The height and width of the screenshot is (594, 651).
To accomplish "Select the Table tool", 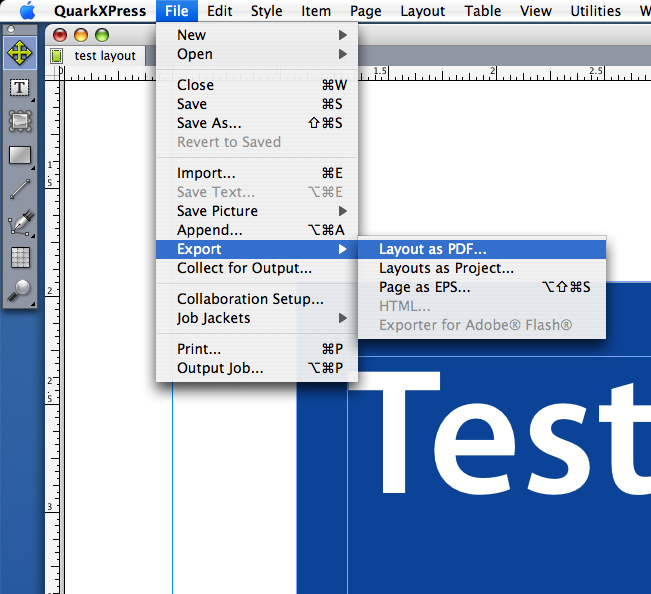I will [20, 257].
